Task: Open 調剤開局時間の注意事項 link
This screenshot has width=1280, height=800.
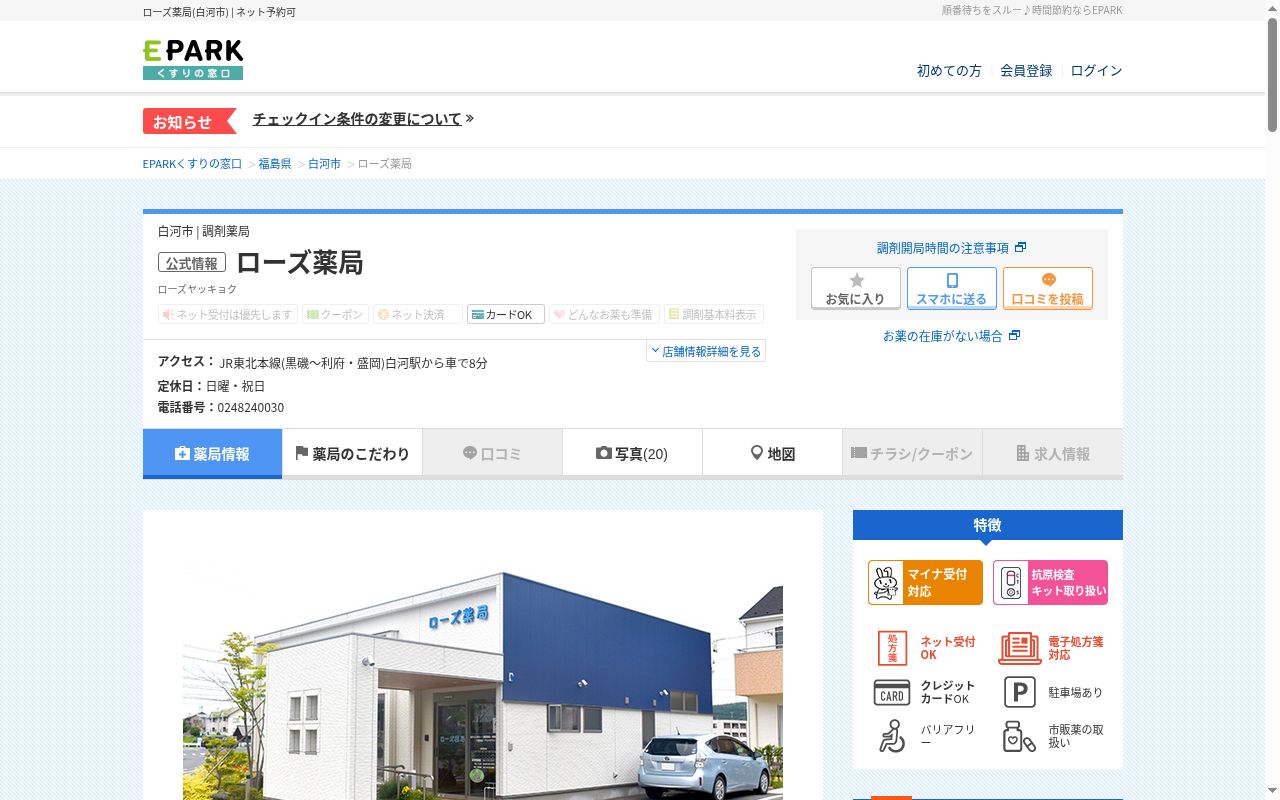Action: [x=943, y=247]
